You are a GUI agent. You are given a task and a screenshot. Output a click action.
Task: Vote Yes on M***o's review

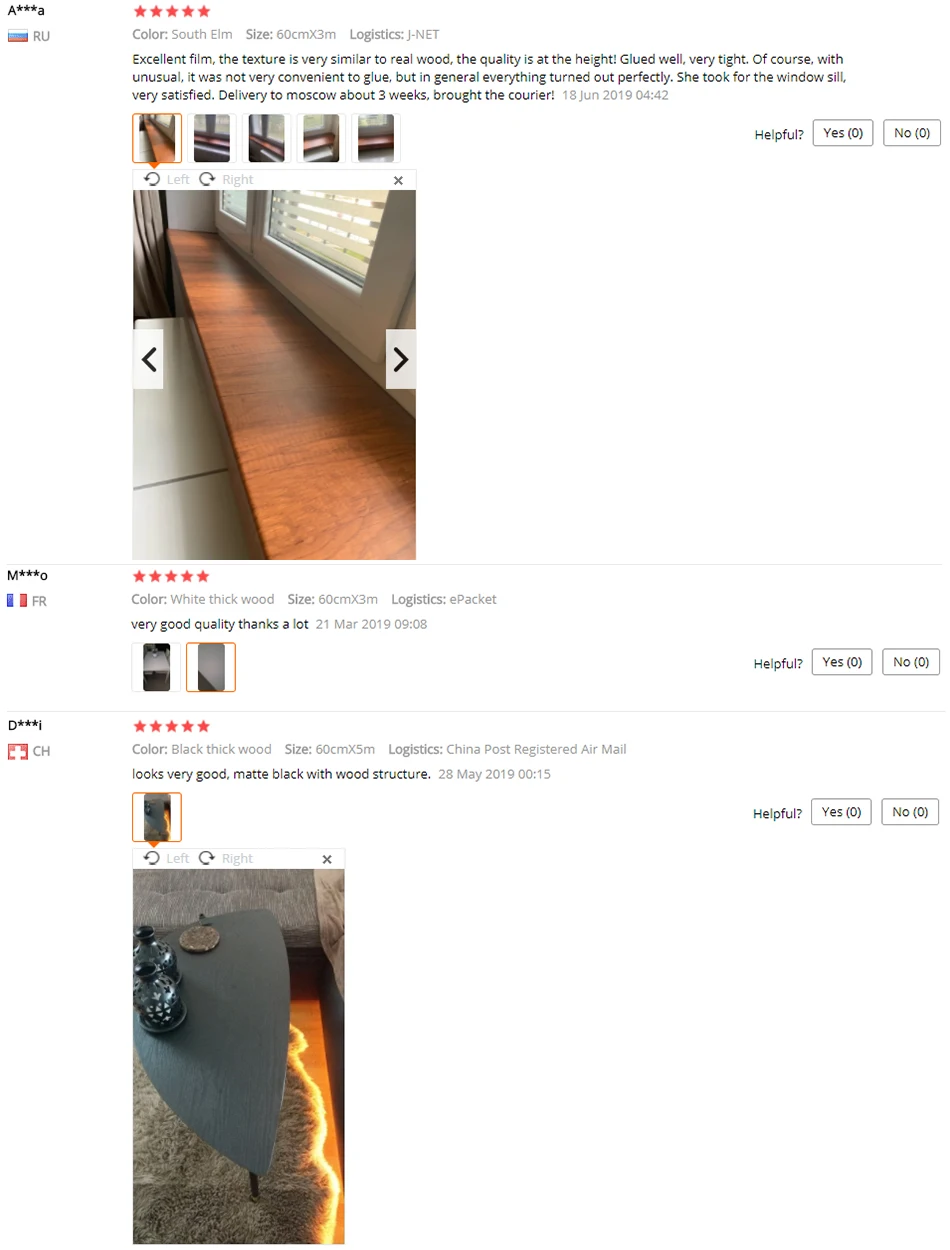coord(842,662)
